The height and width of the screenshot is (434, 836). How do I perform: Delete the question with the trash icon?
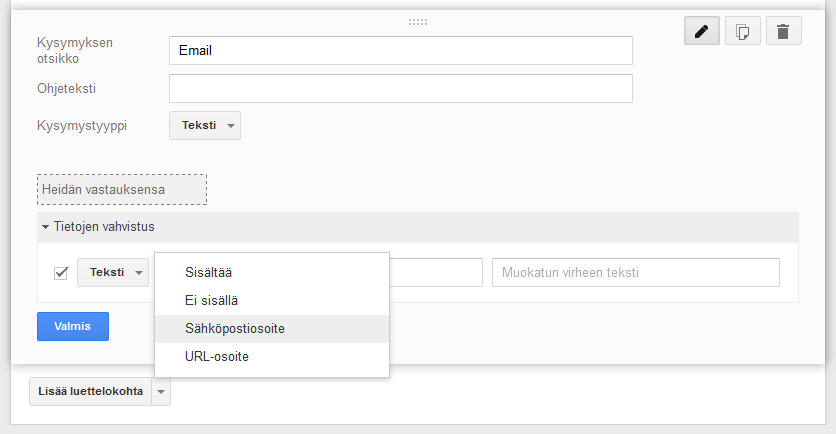(x=783, y=31)
